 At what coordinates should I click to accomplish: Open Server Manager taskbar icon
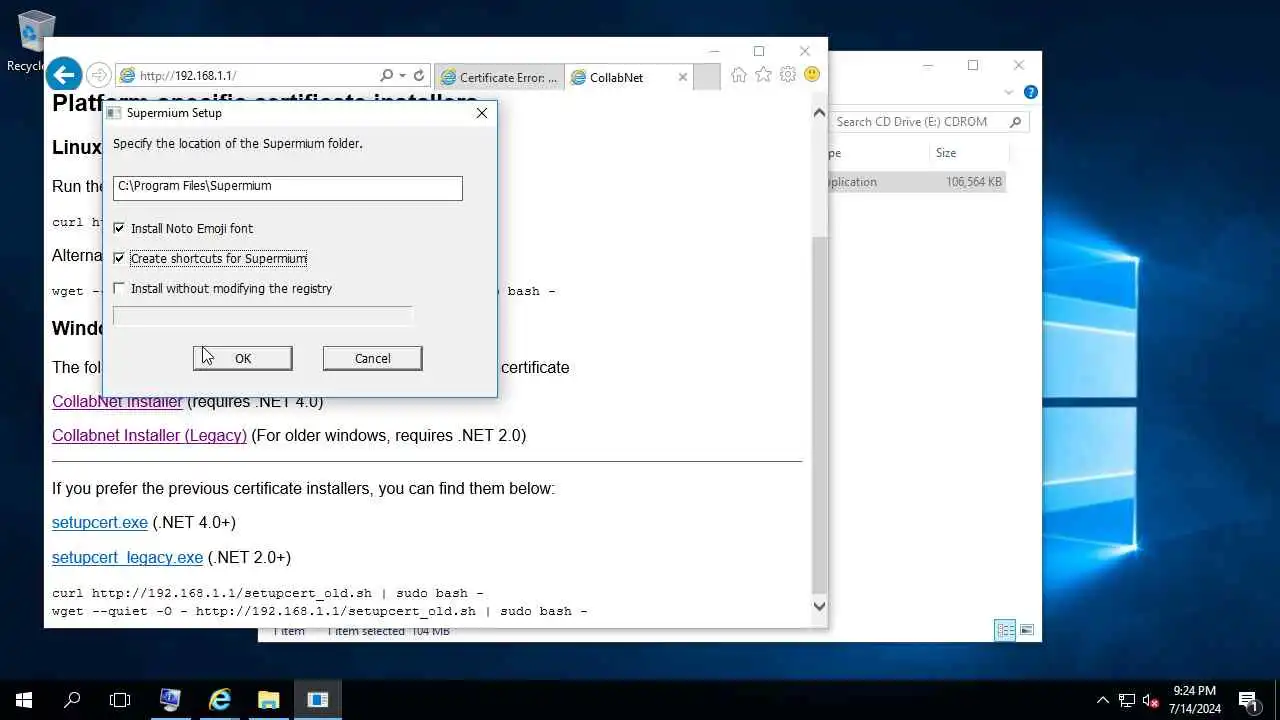(170, 700)
